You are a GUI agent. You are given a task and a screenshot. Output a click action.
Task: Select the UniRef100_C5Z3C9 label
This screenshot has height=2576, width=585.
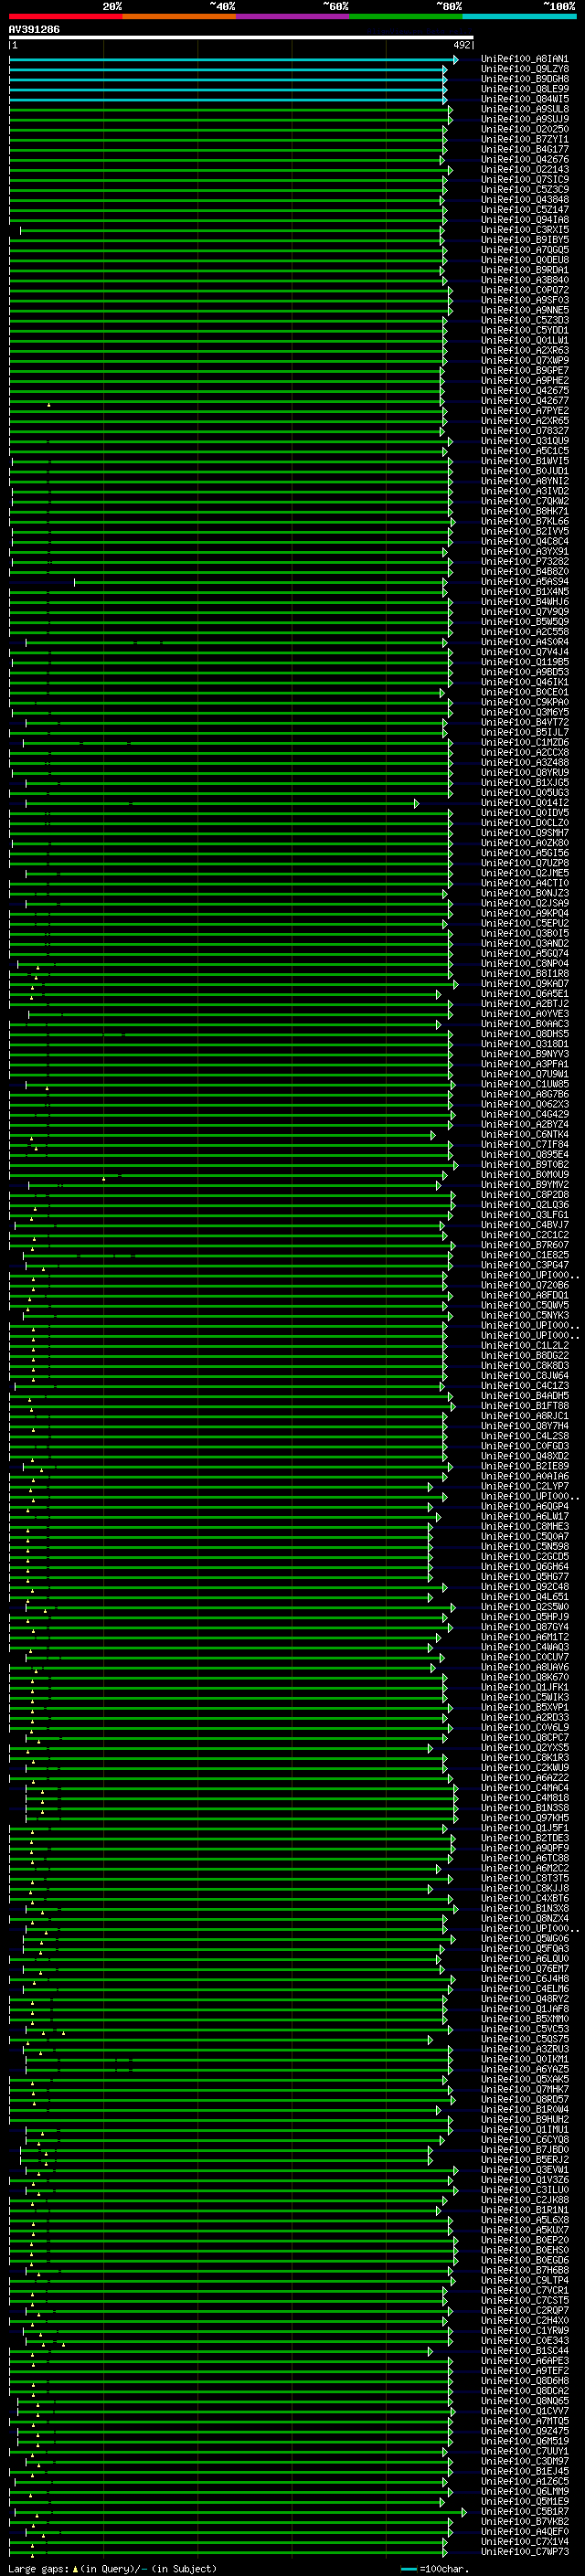[525, 190]
